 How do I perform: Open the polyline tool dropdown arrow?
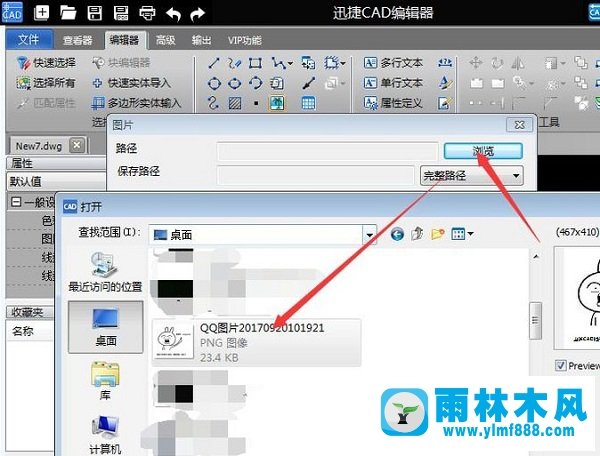pyautogui.click(x=290, y=63)
